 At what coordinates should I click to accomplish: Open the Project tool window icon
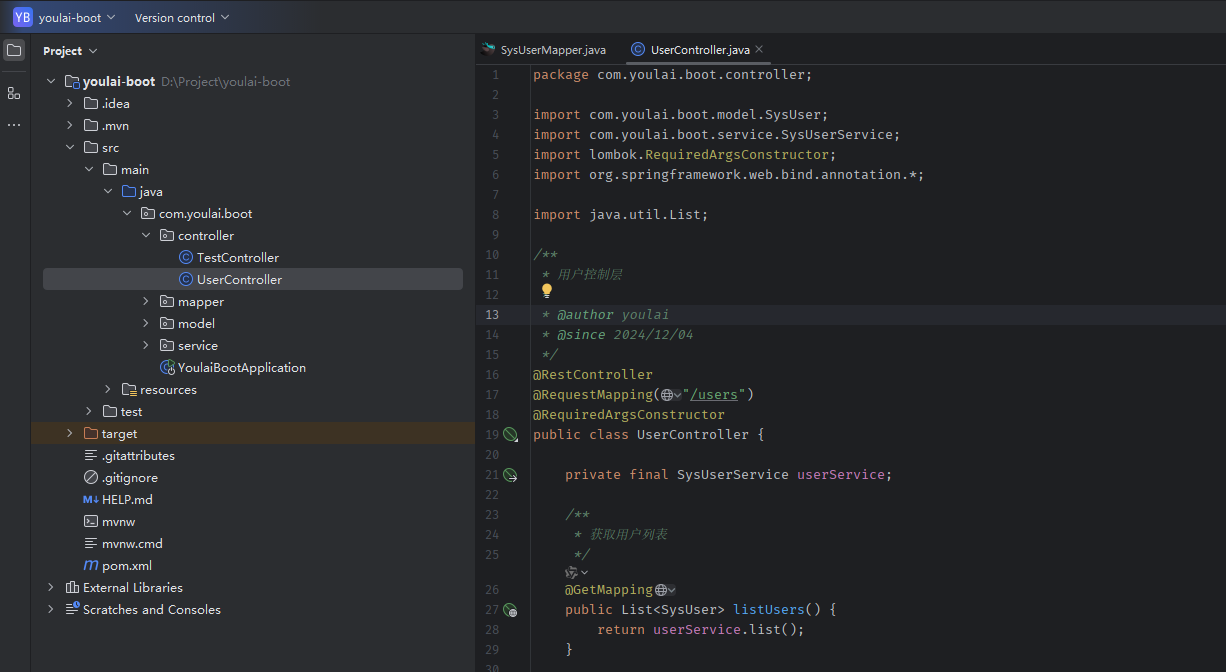coord(14,50)
